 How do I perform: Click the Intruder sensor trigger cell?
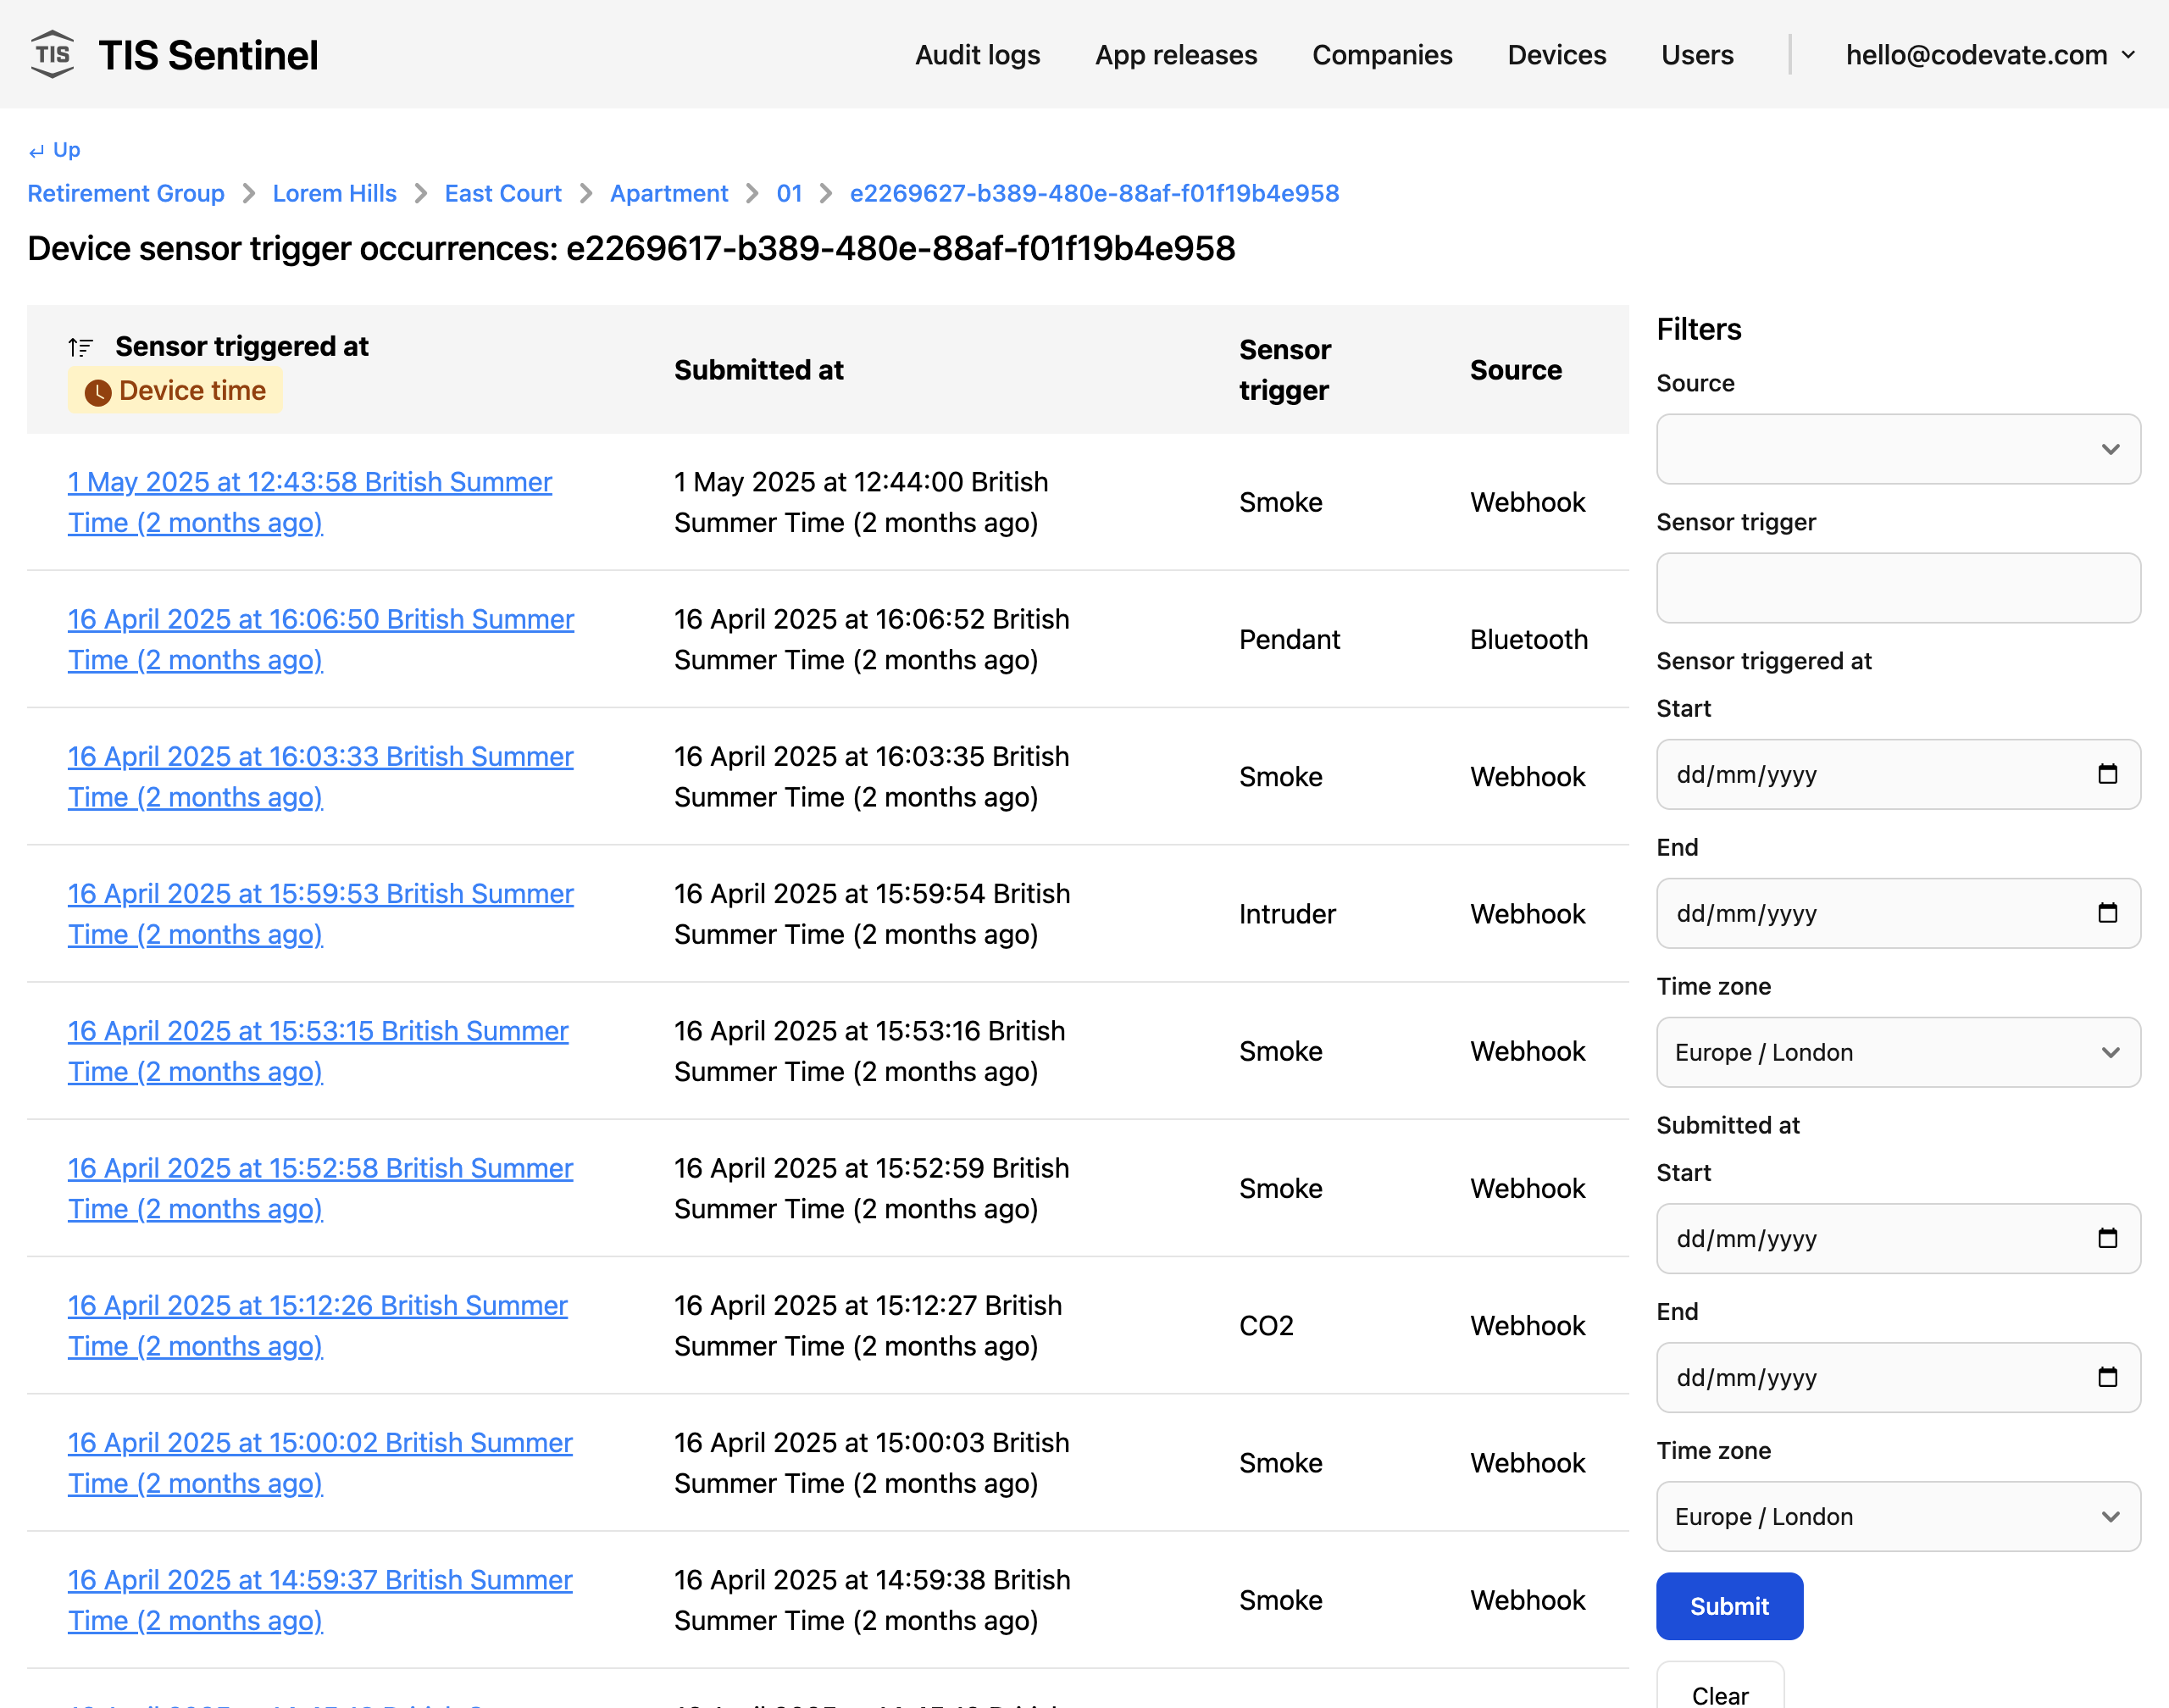(x=1287, y=913)
